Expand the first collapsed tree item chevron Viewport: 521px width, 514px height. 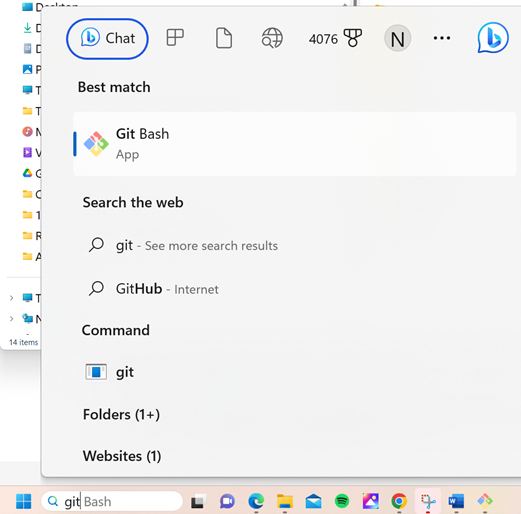tap(12, 298)
